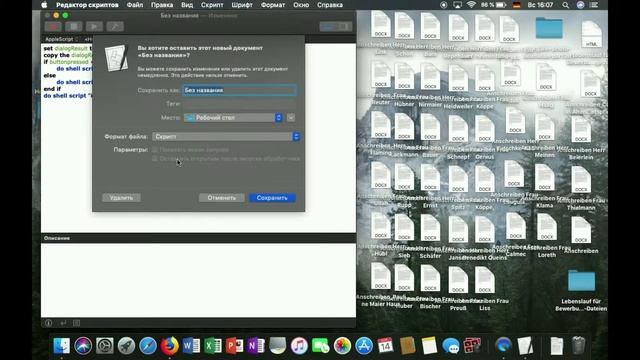The height and width of the screenshot is (360, 640).
Task: Open the Скрипт menu
Action: 212,5
